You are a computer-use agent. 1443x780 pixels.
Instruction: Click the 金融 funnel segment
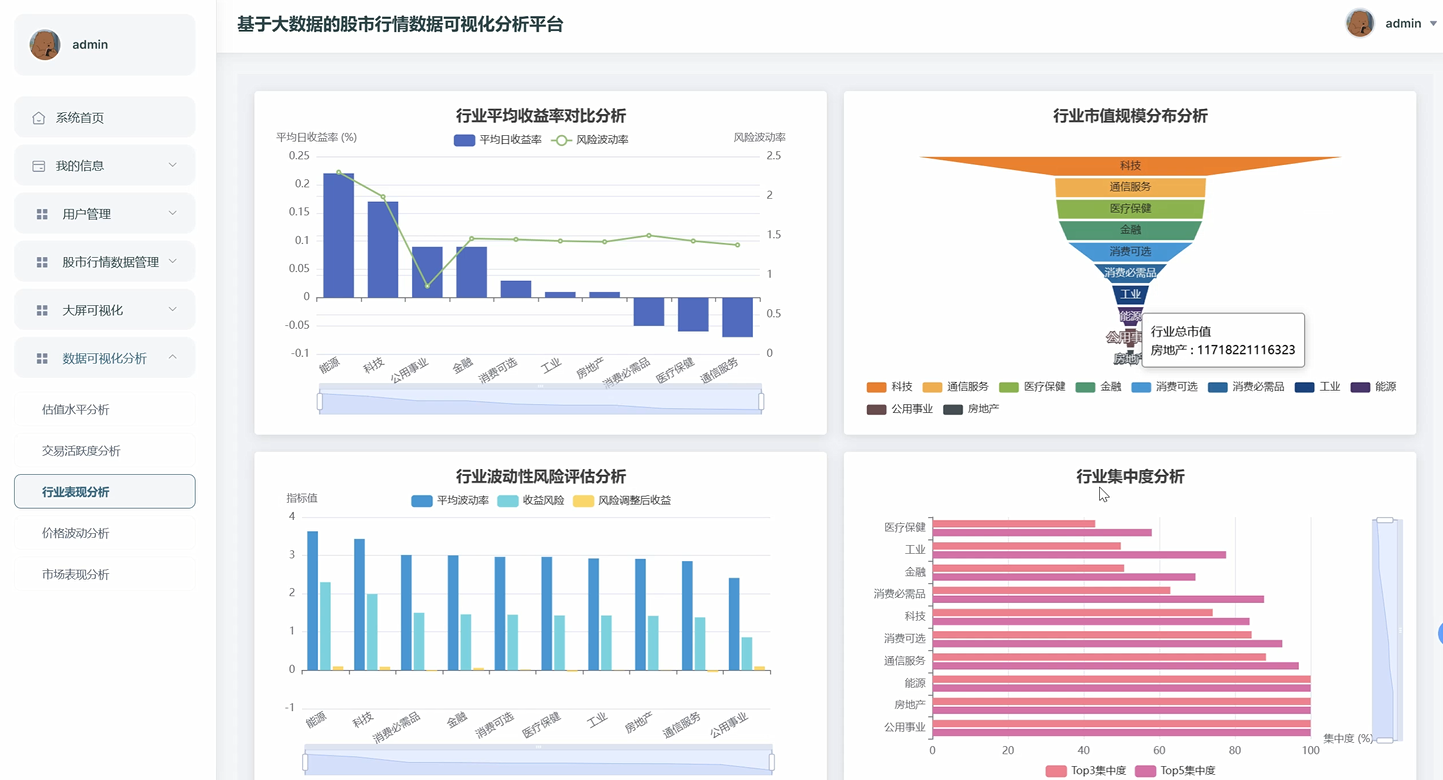pyautogui.click(x=1130, y=230)
